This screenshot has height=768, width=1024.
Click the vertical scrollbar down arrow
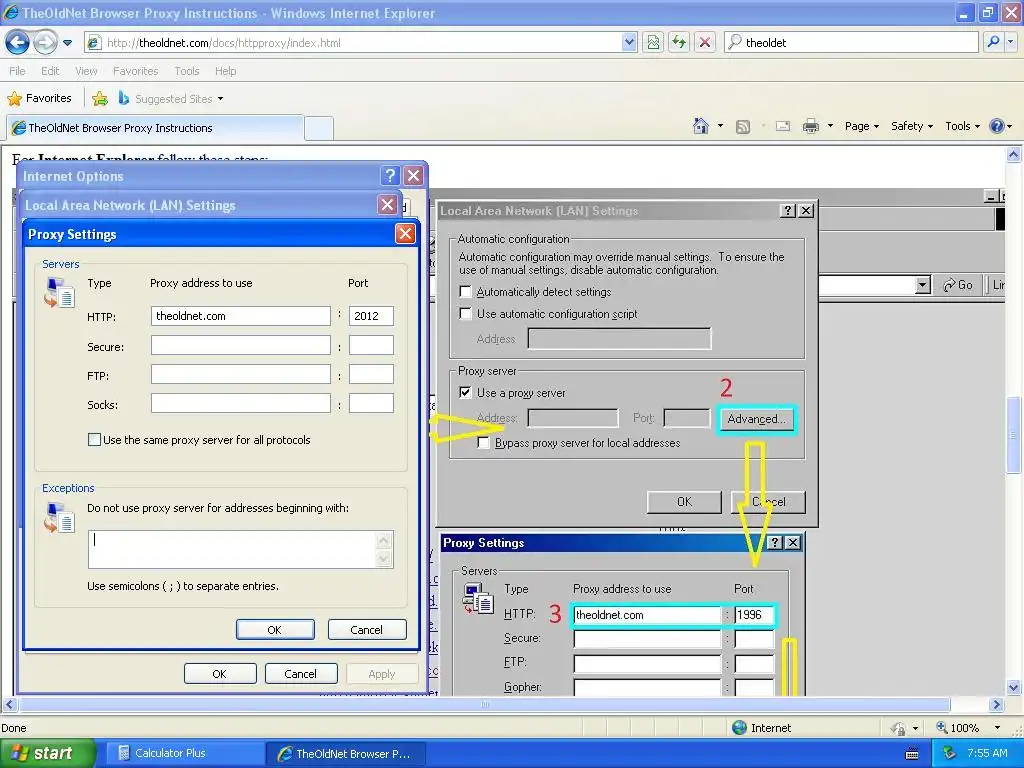(1014, 687)
